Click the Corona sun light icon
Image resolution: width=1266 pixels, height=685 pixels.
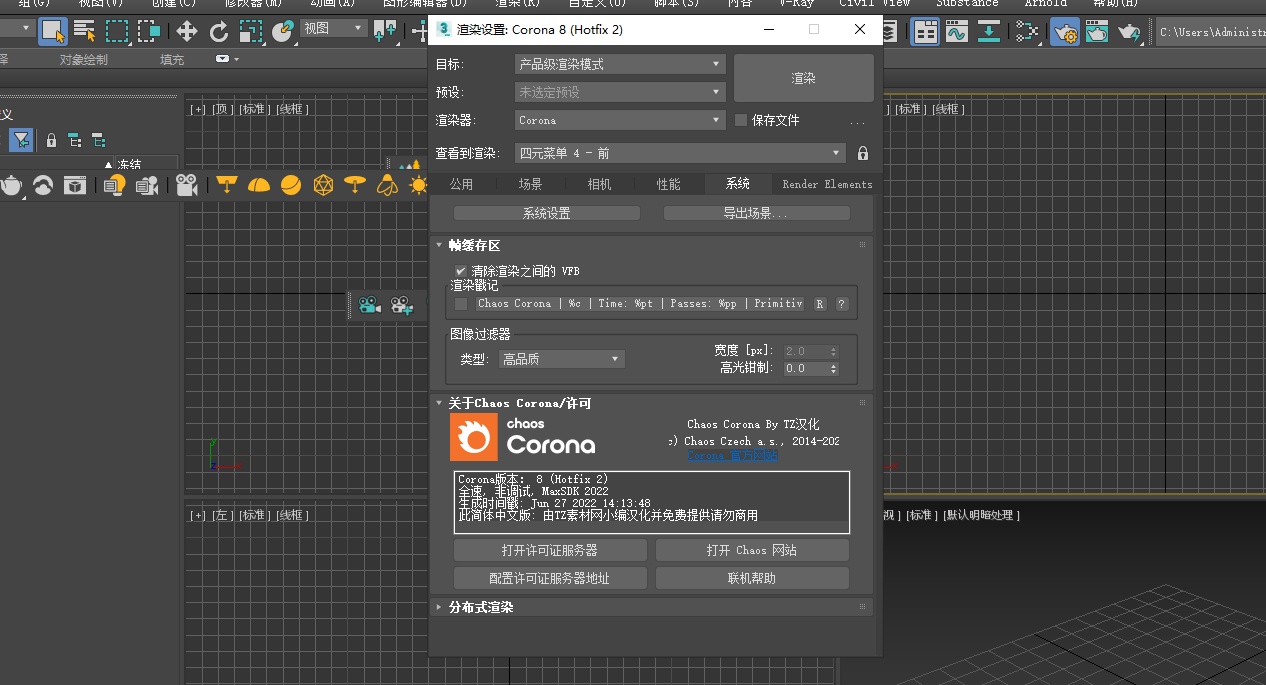click(419, 185)
